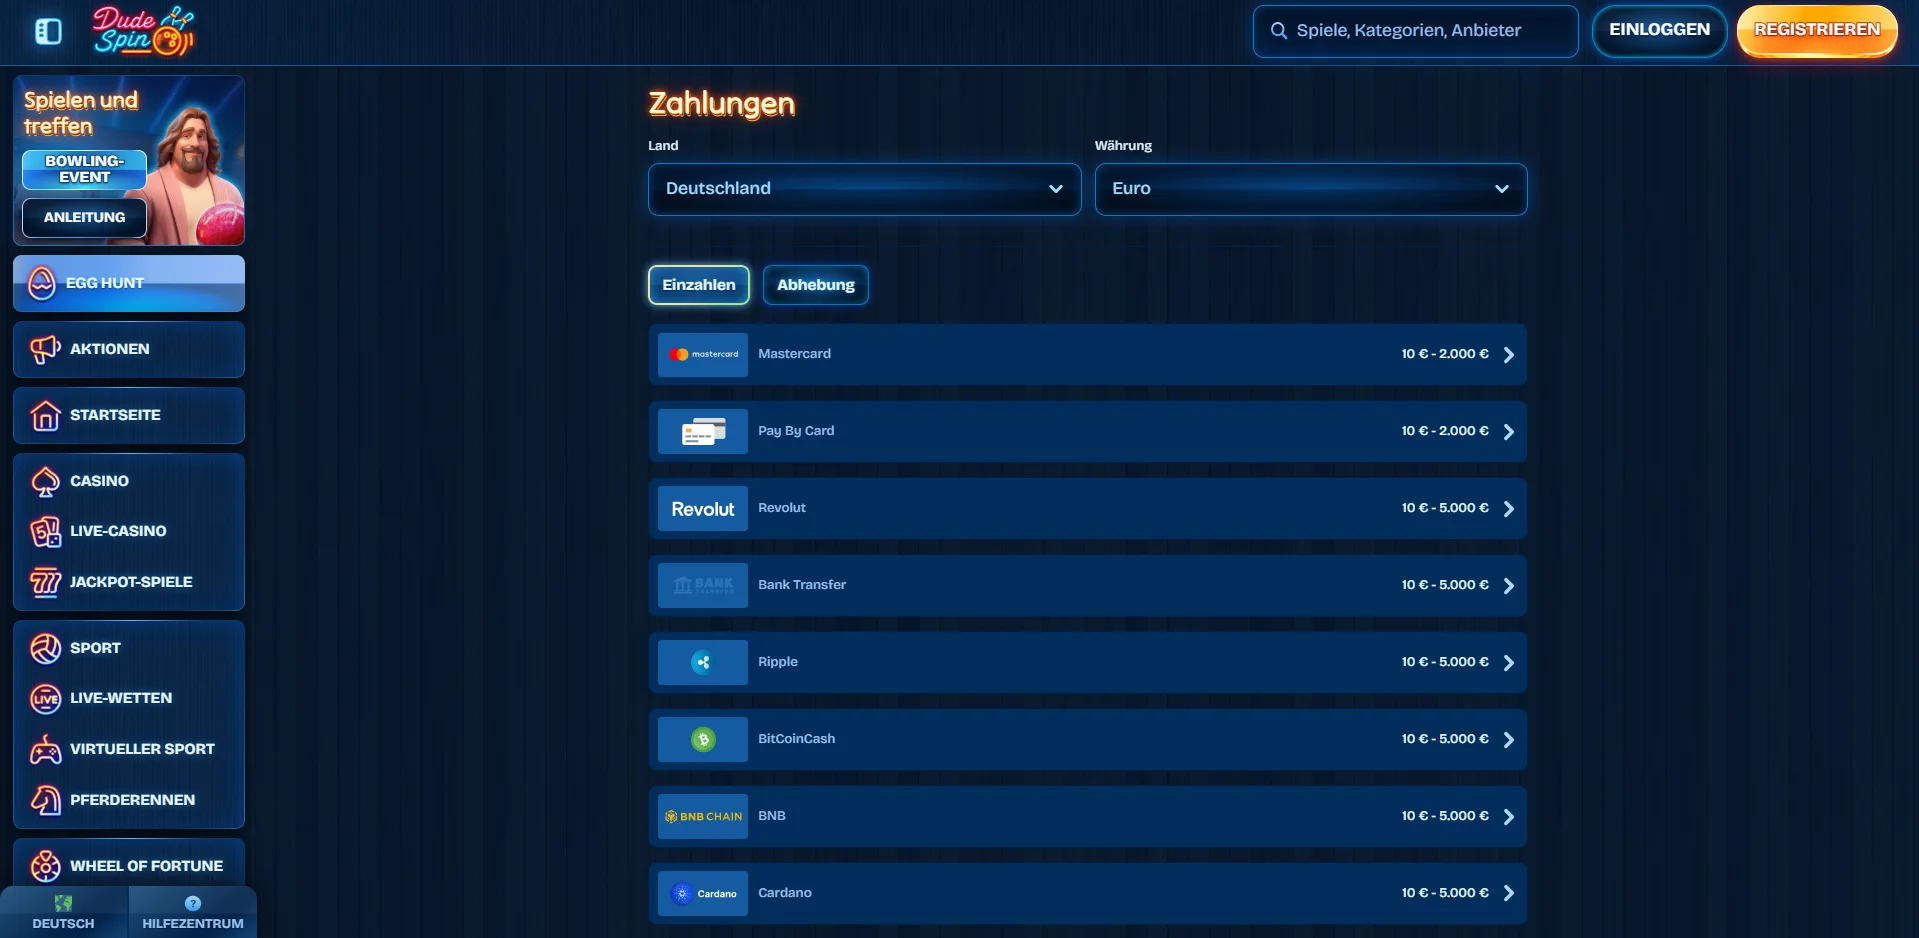Switch the language via the Deutsch button
Viewport: 1919px width, 938px height.
63,911
